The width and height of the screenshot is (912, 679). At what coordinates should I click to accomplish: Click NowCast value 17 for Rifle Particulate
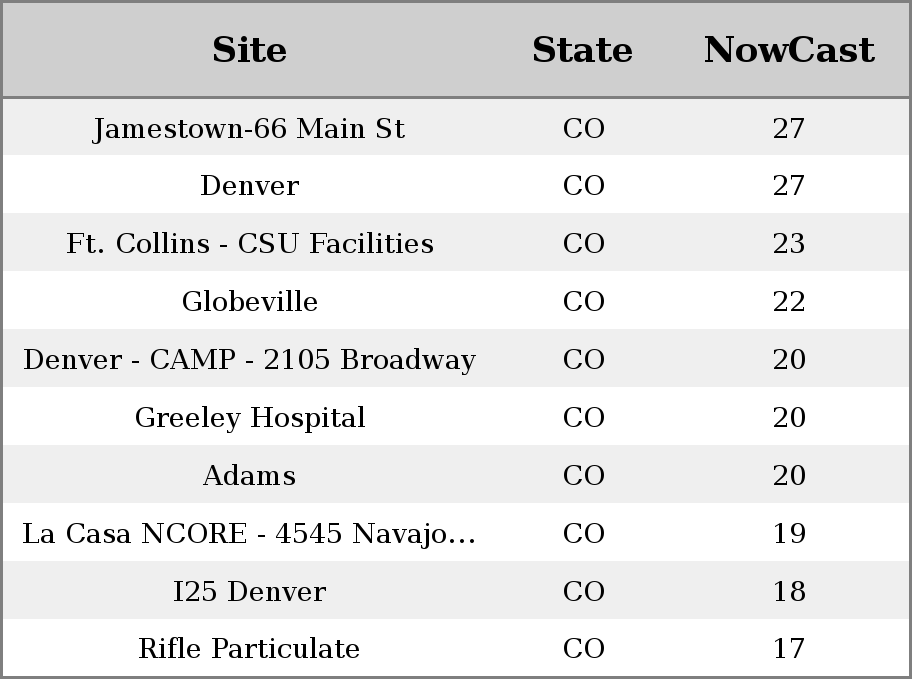click(789, 649)
